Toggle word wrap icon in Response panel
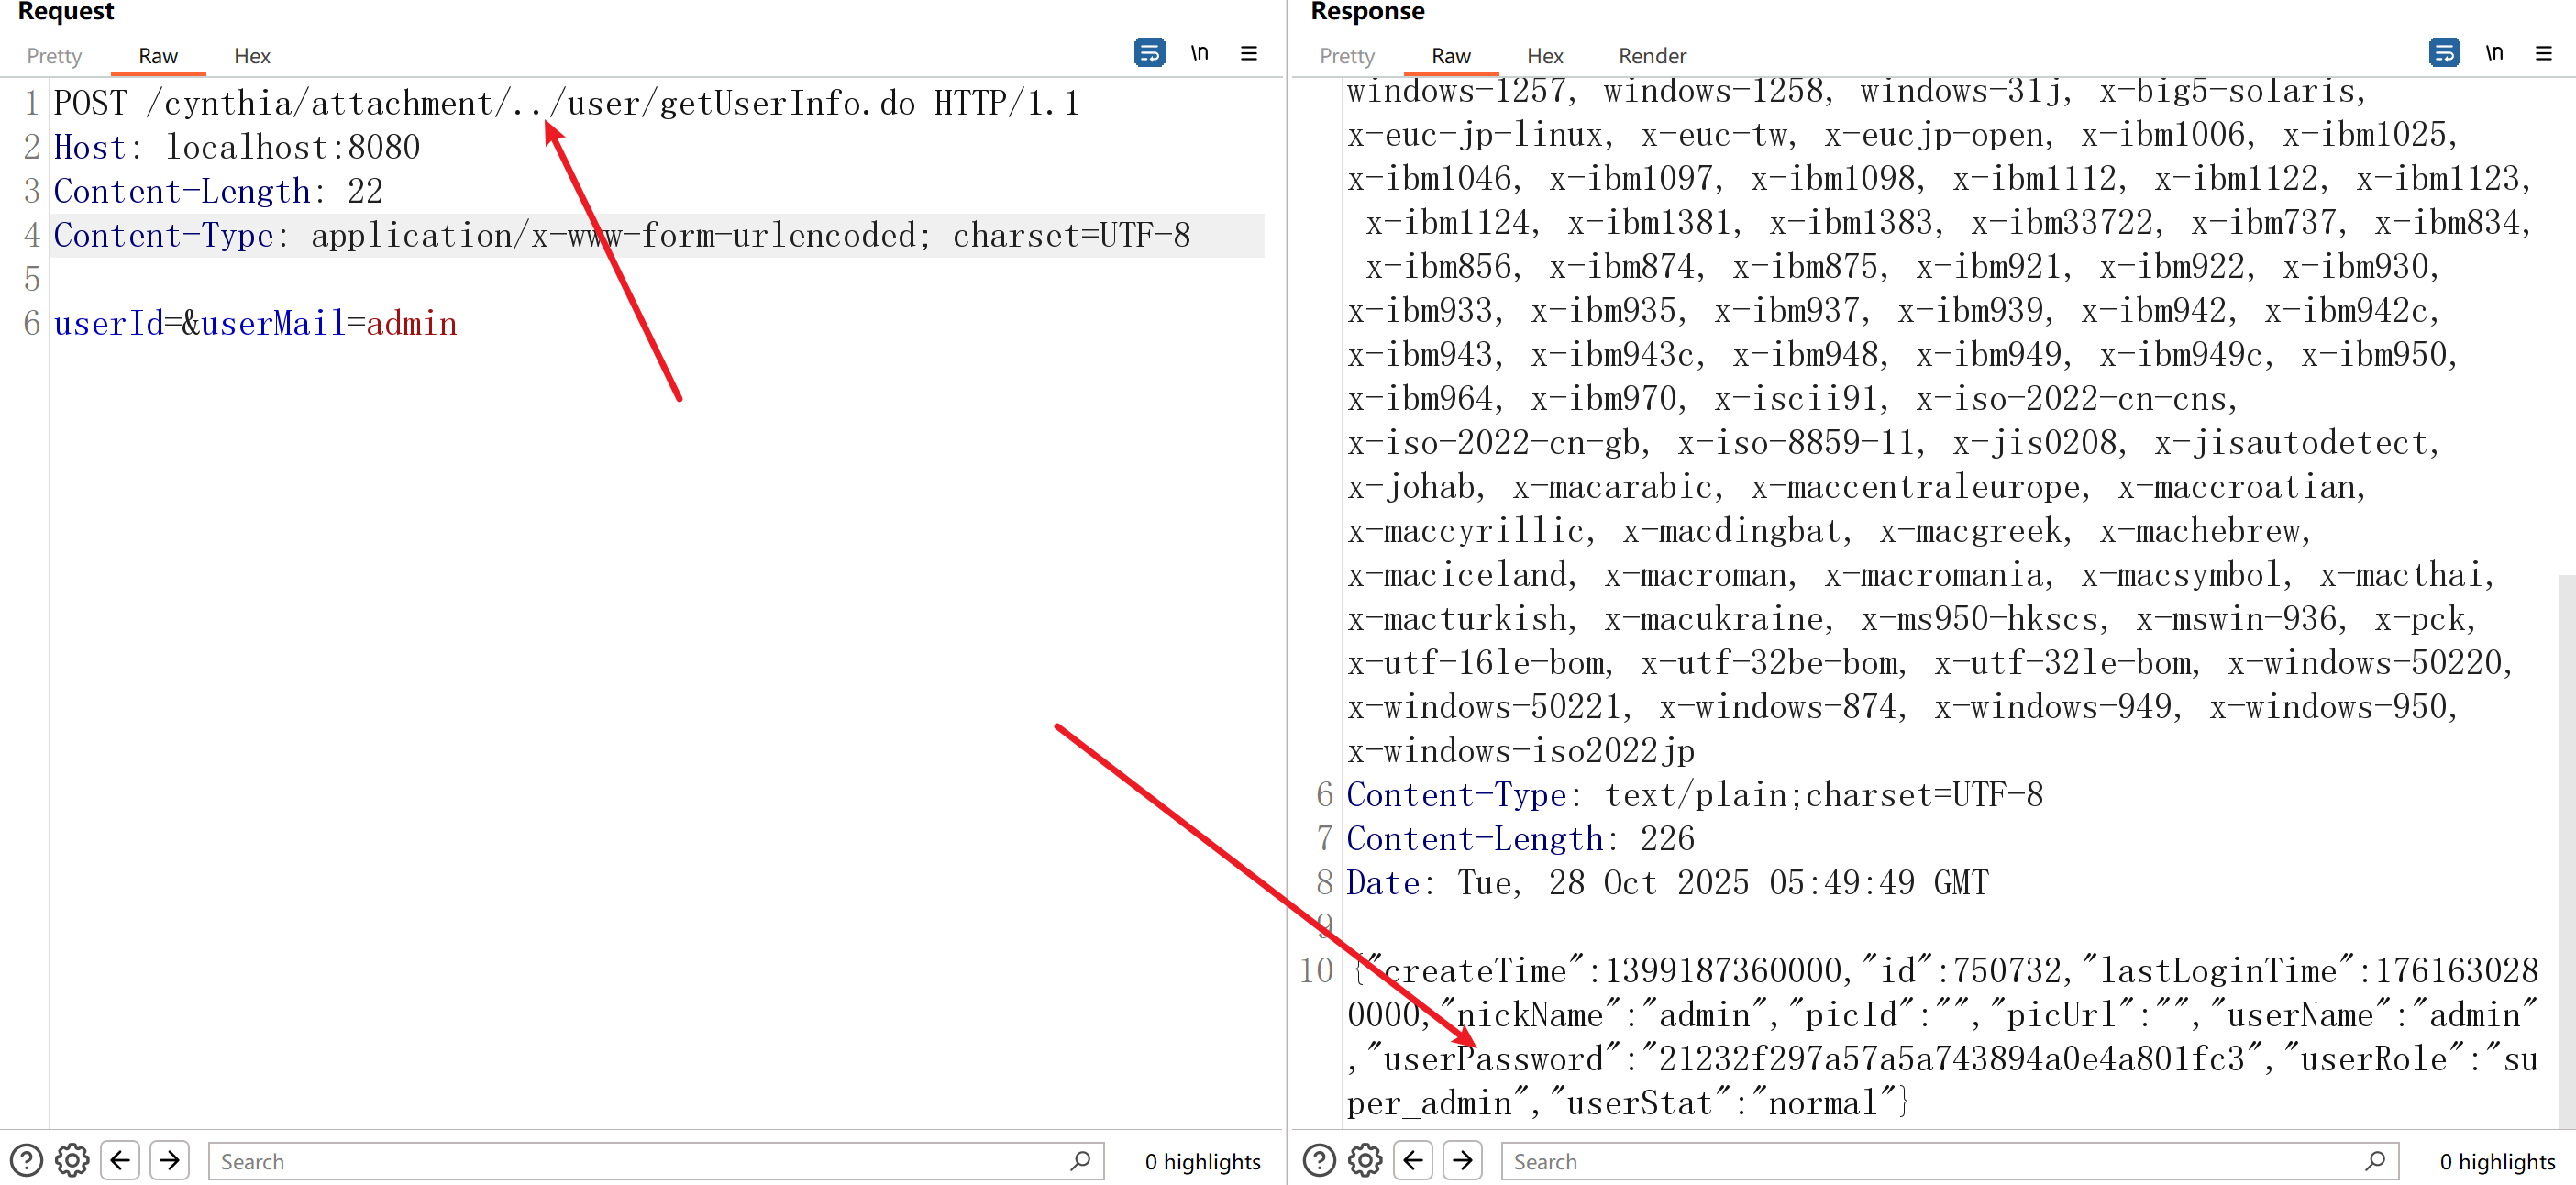 coord(2443,52)
